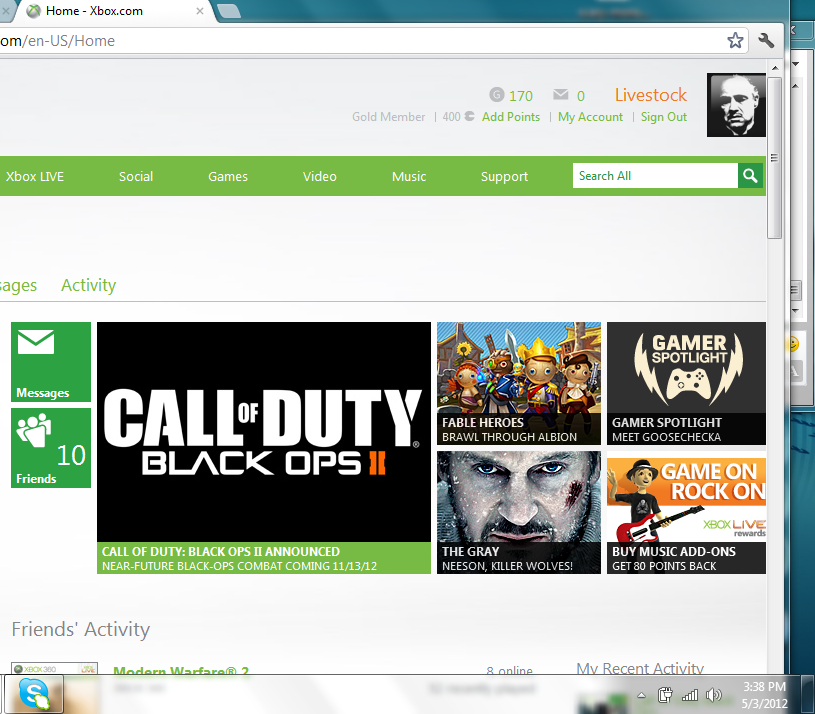Open a new browser tab
This screenshot has height=714, width=815.
tap(229, 11)
